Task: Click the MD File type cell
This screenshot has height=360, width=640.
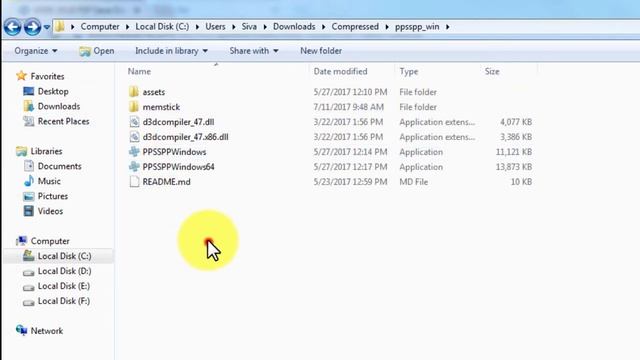Action: pyautogui.click(x=413, y=182)
